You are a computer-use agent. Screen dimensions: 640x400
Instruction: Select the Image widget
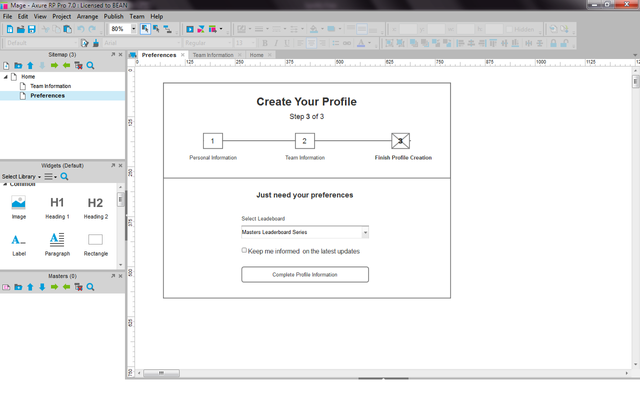click(19, 207)
